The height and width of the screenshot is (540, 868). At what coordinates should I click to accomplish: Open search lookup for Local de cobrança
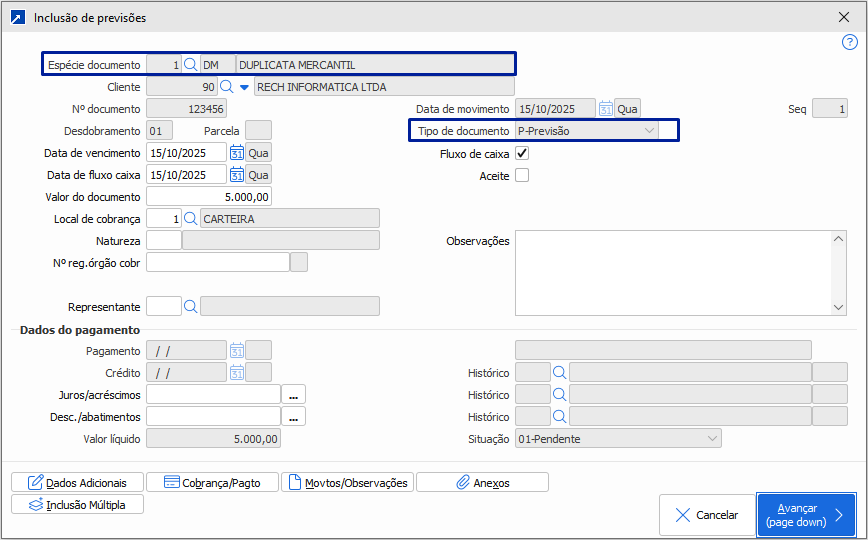(x=190, y=218)
